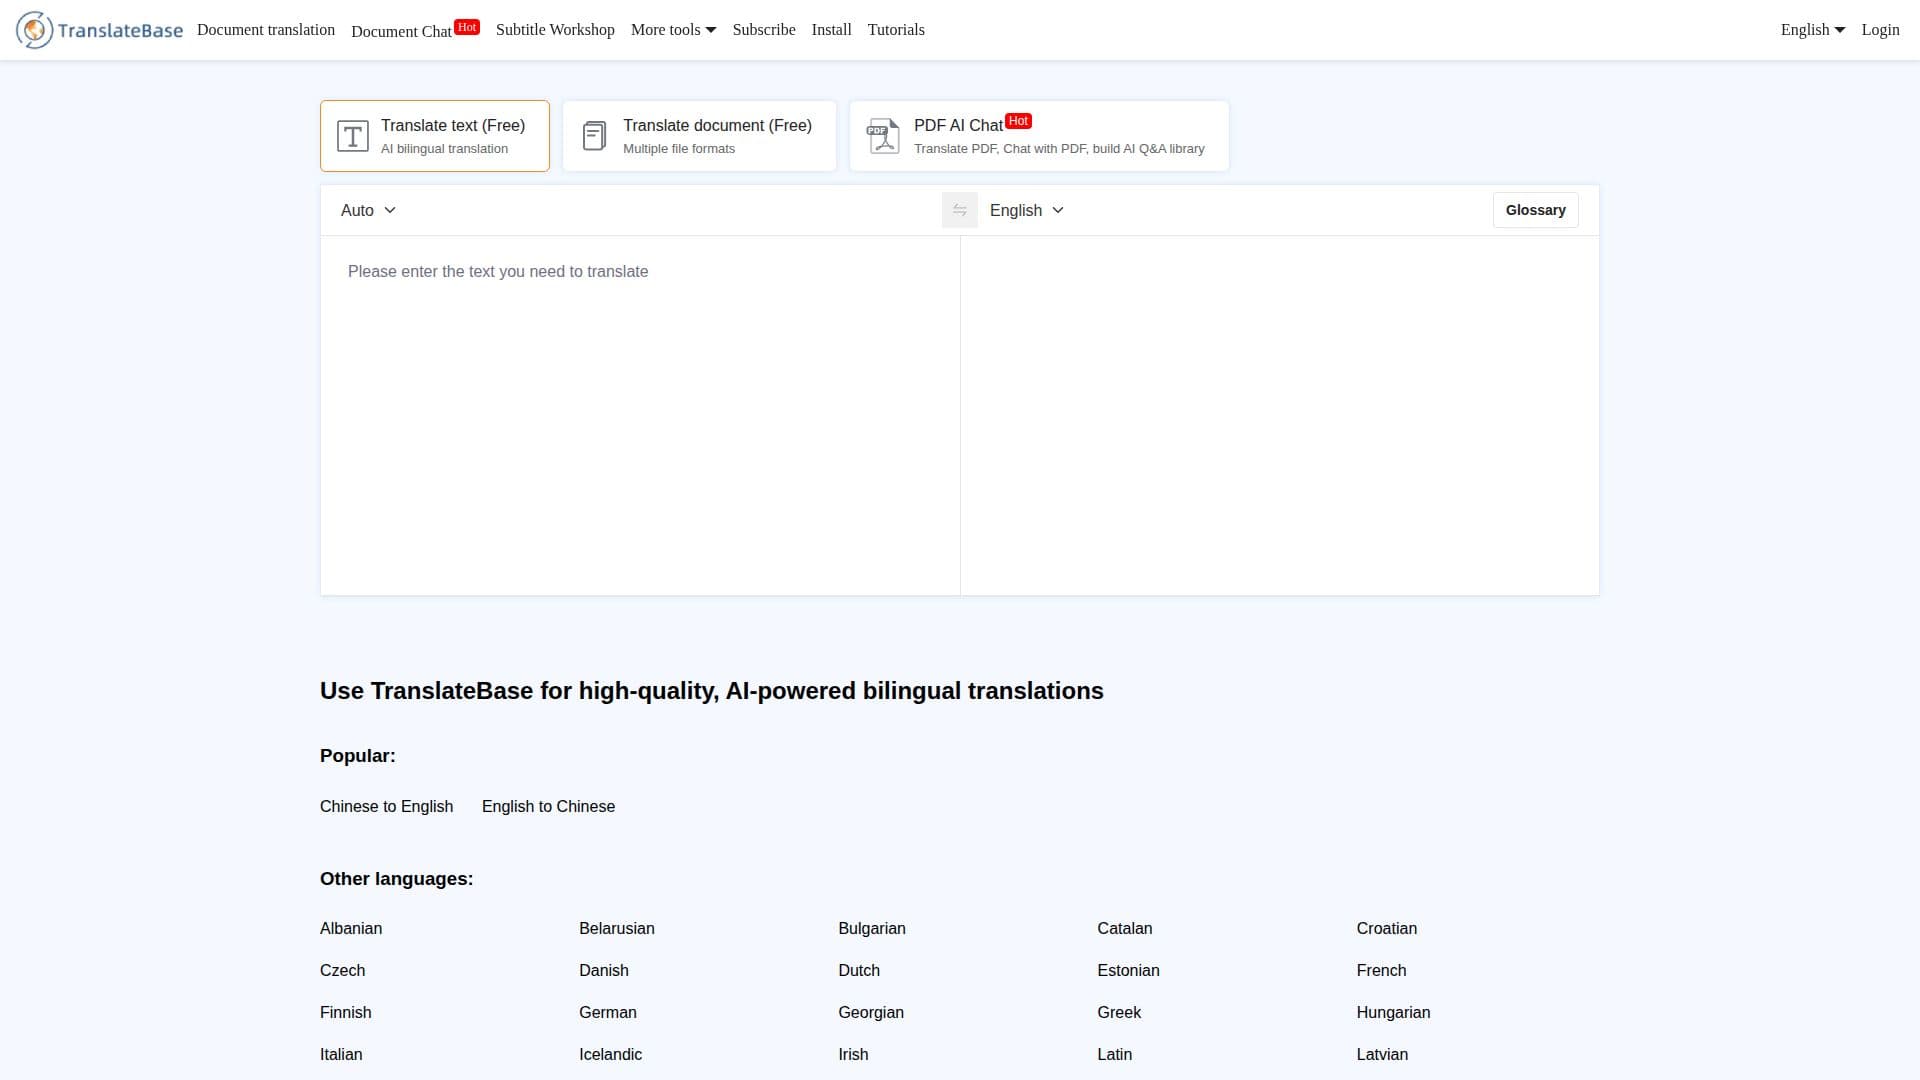Screen dimensions: 1920x1080
Task: Select Catalan language link
Action: tap(1125, 929)
